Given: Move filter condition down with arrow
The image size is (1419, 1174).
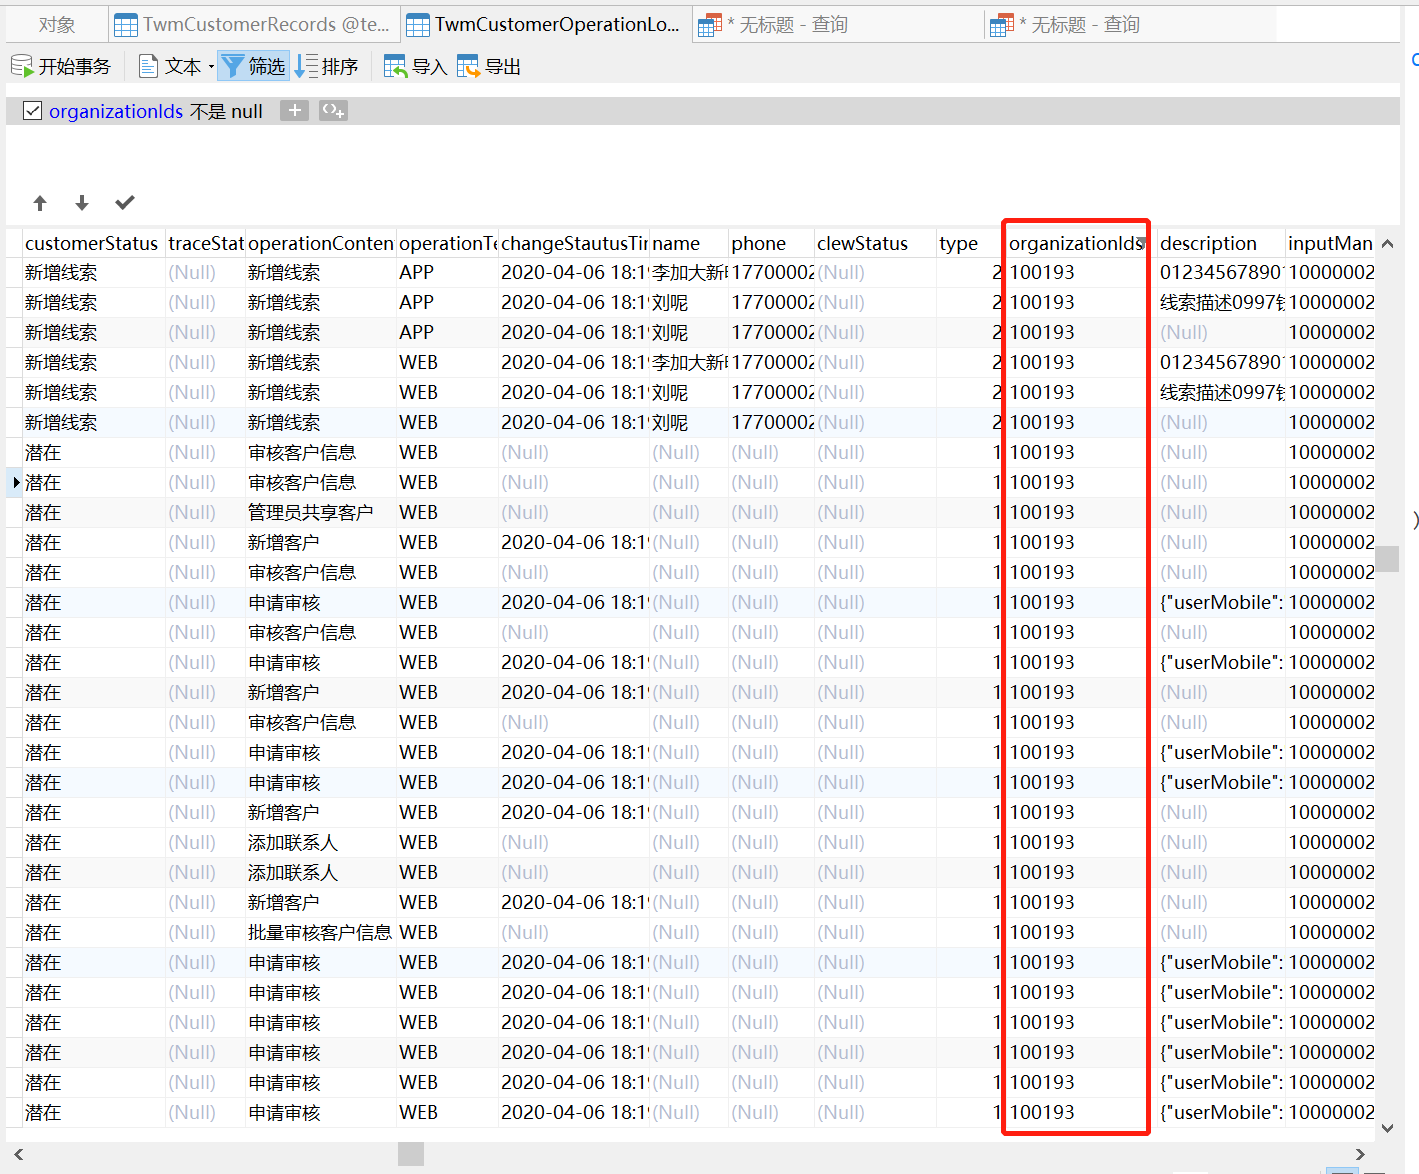Looking at the screenshot, I should coord(82,203).
